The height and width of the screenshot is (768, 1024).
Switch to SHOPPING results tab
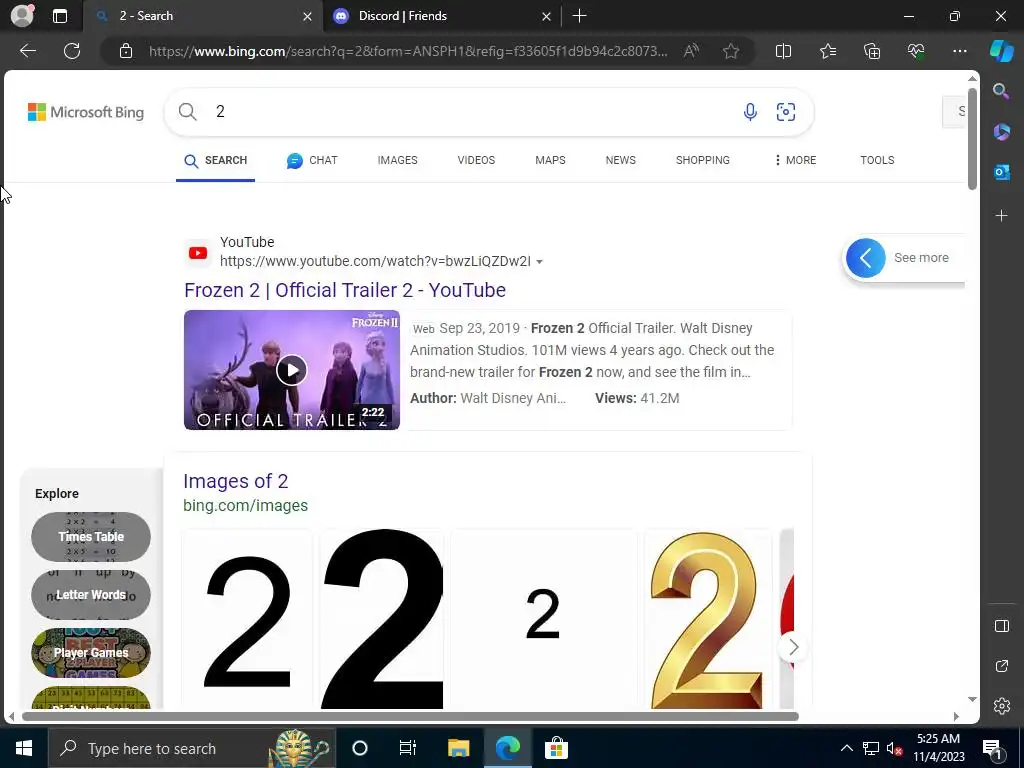click(703, 160)
